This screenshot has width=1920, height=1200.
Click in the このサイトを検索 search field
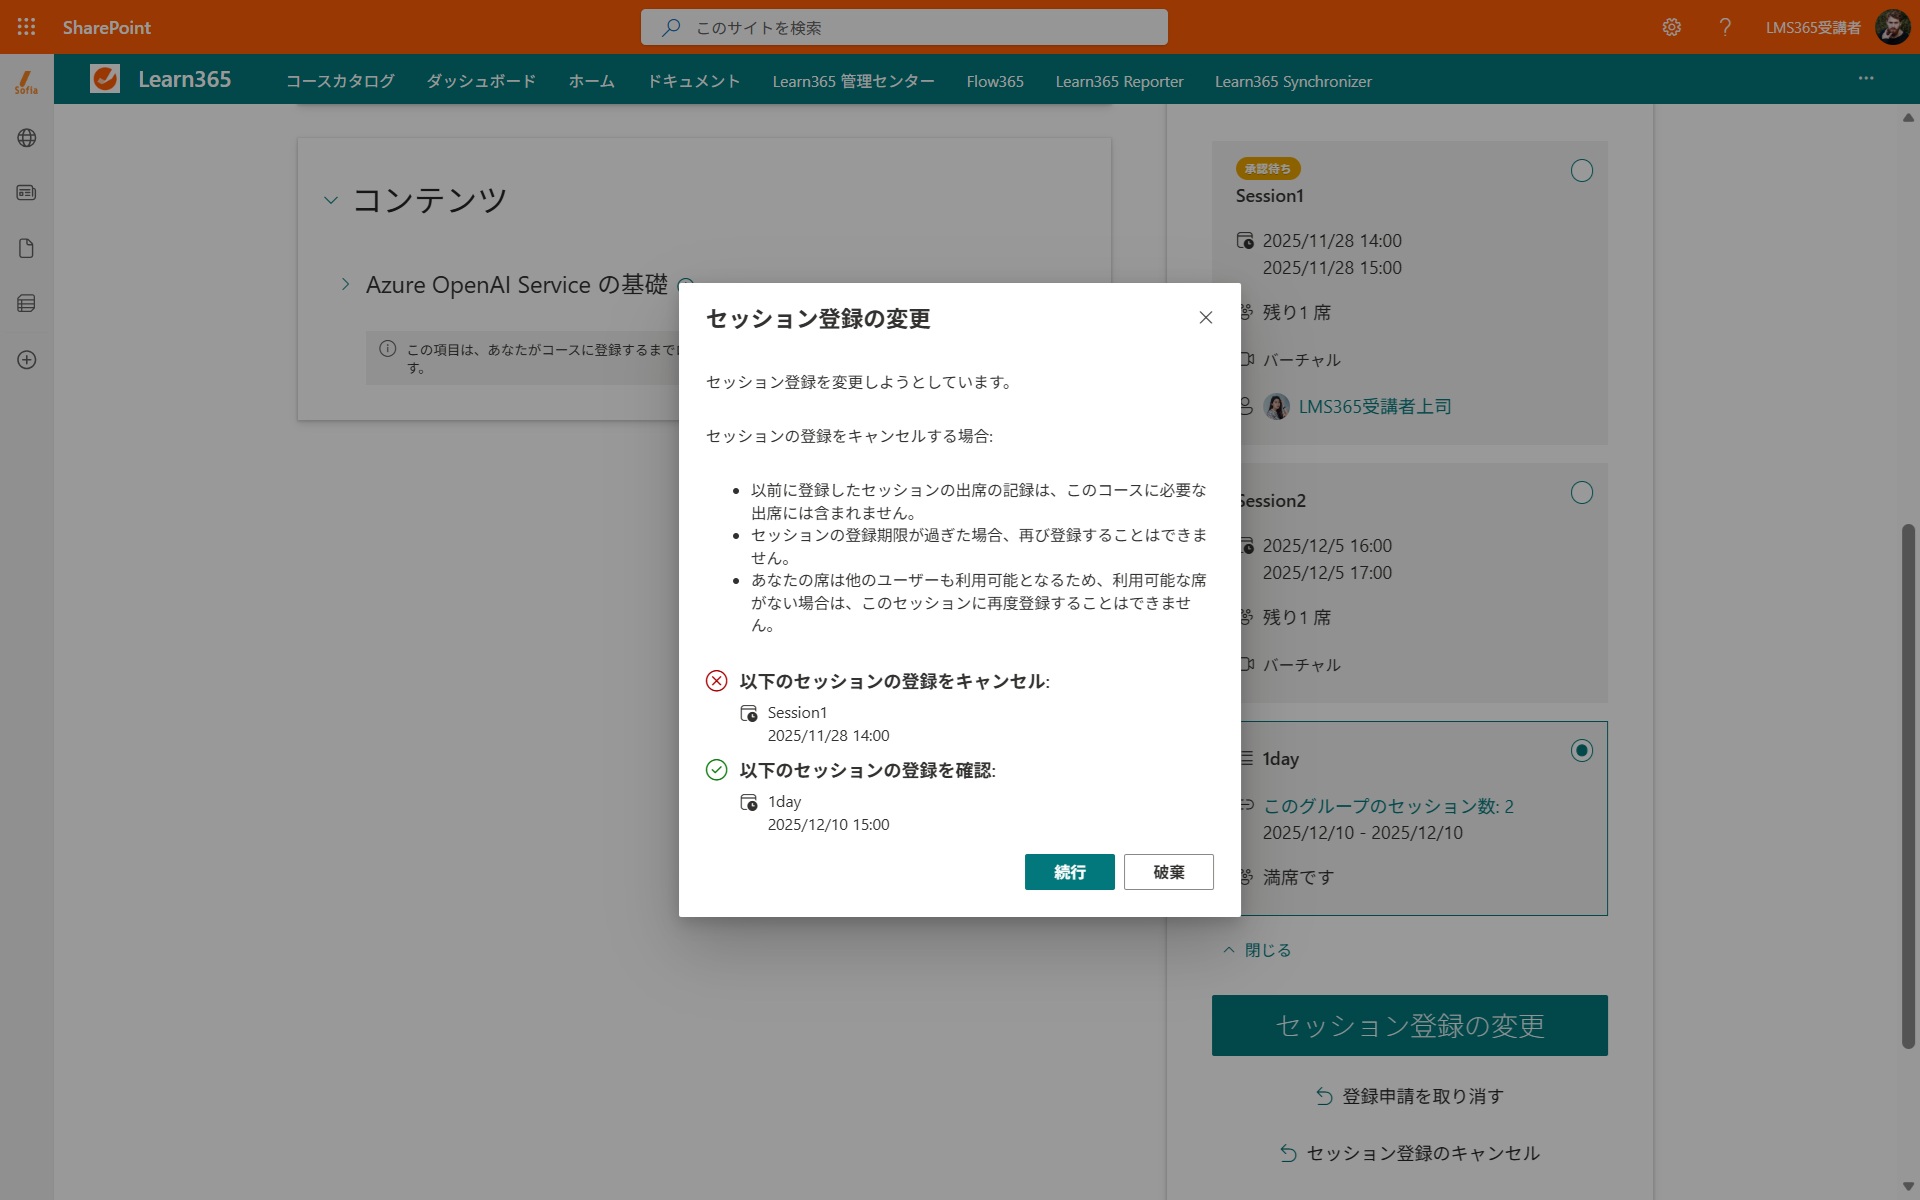[904, 27]
